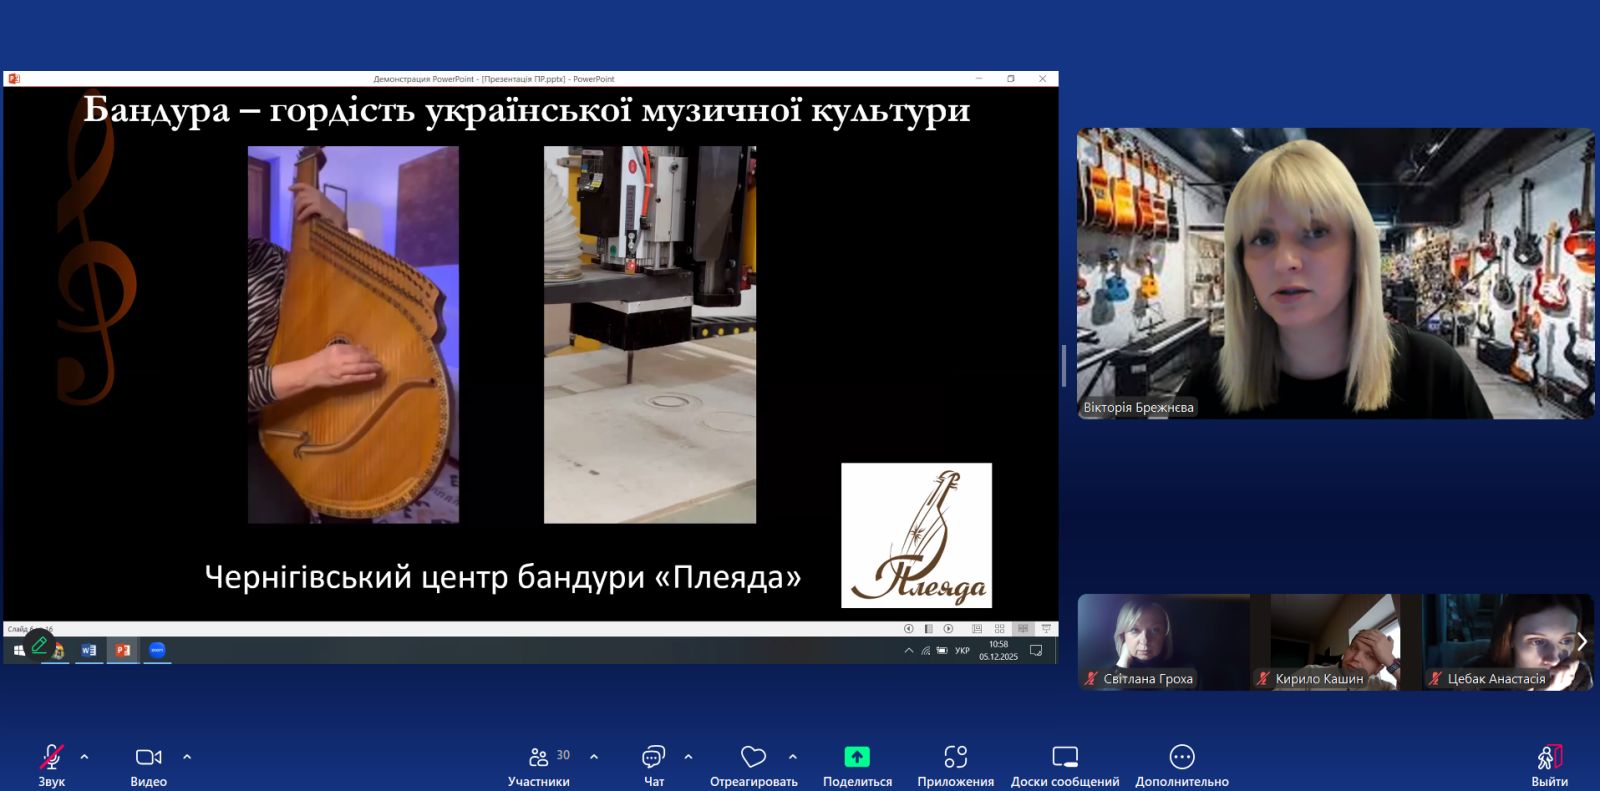Click the green annotation pencil icon

39,645
